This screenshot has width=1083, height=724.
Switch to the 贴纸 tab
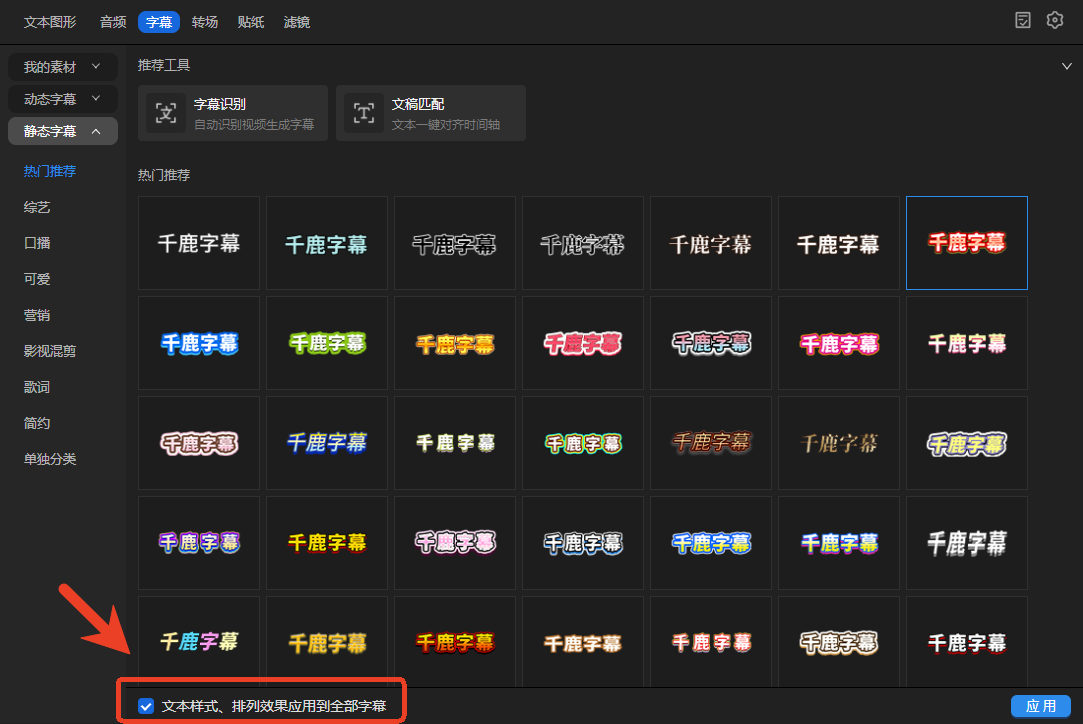(251, 22)
